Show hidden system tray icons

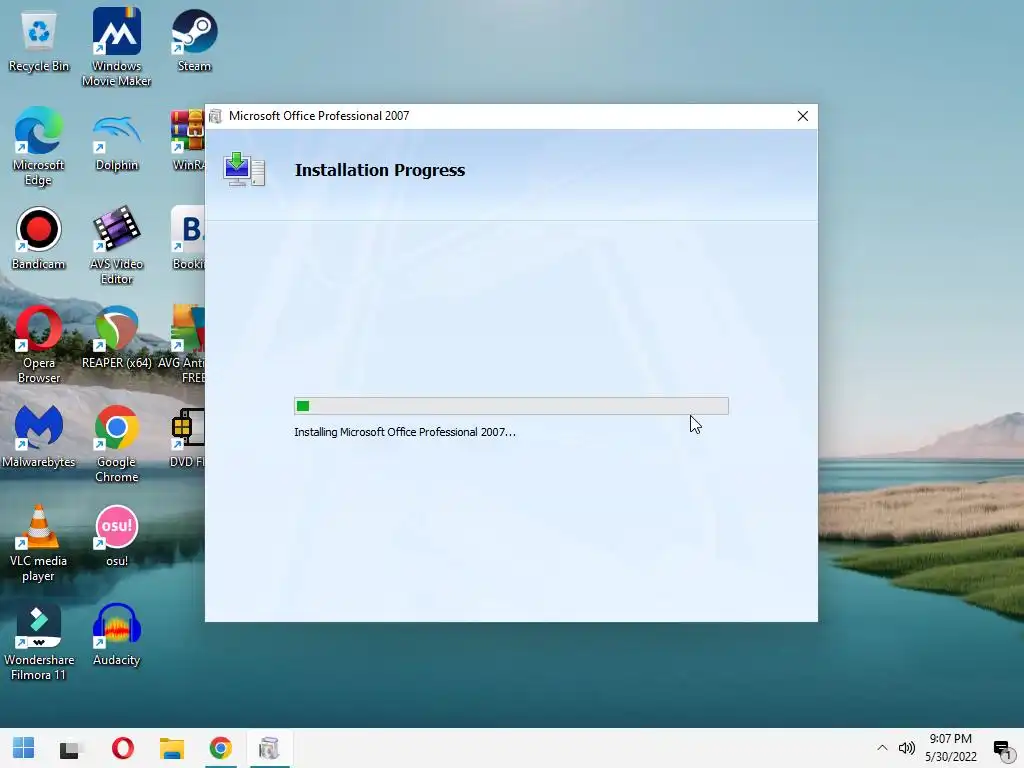[x=882, y=748]
